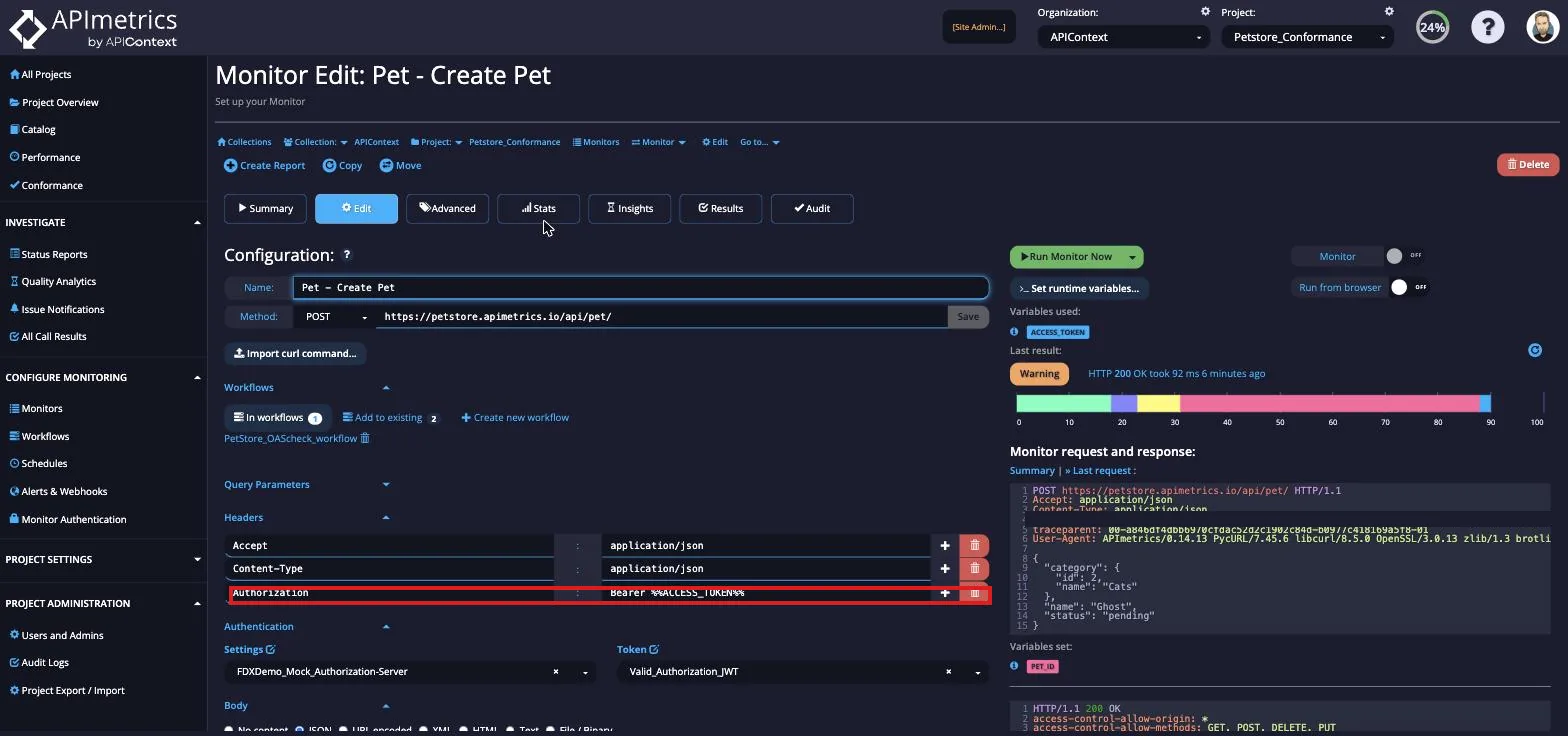Expand the PROJECT SETTINGS sidebar group
Viewport: 1568px width, 736px height.
coord(197,559)
